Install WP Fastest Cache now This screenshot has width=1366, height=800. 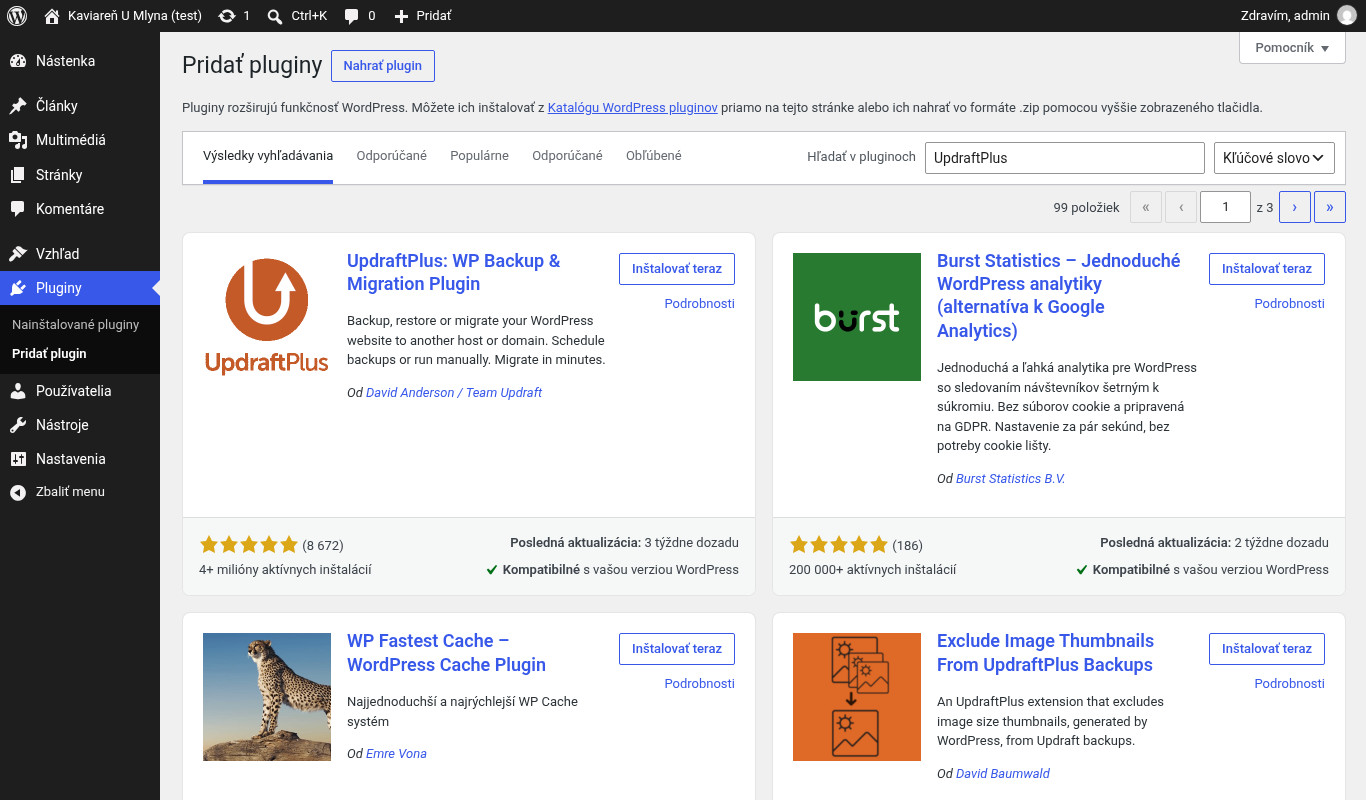(x=677, y=649)
